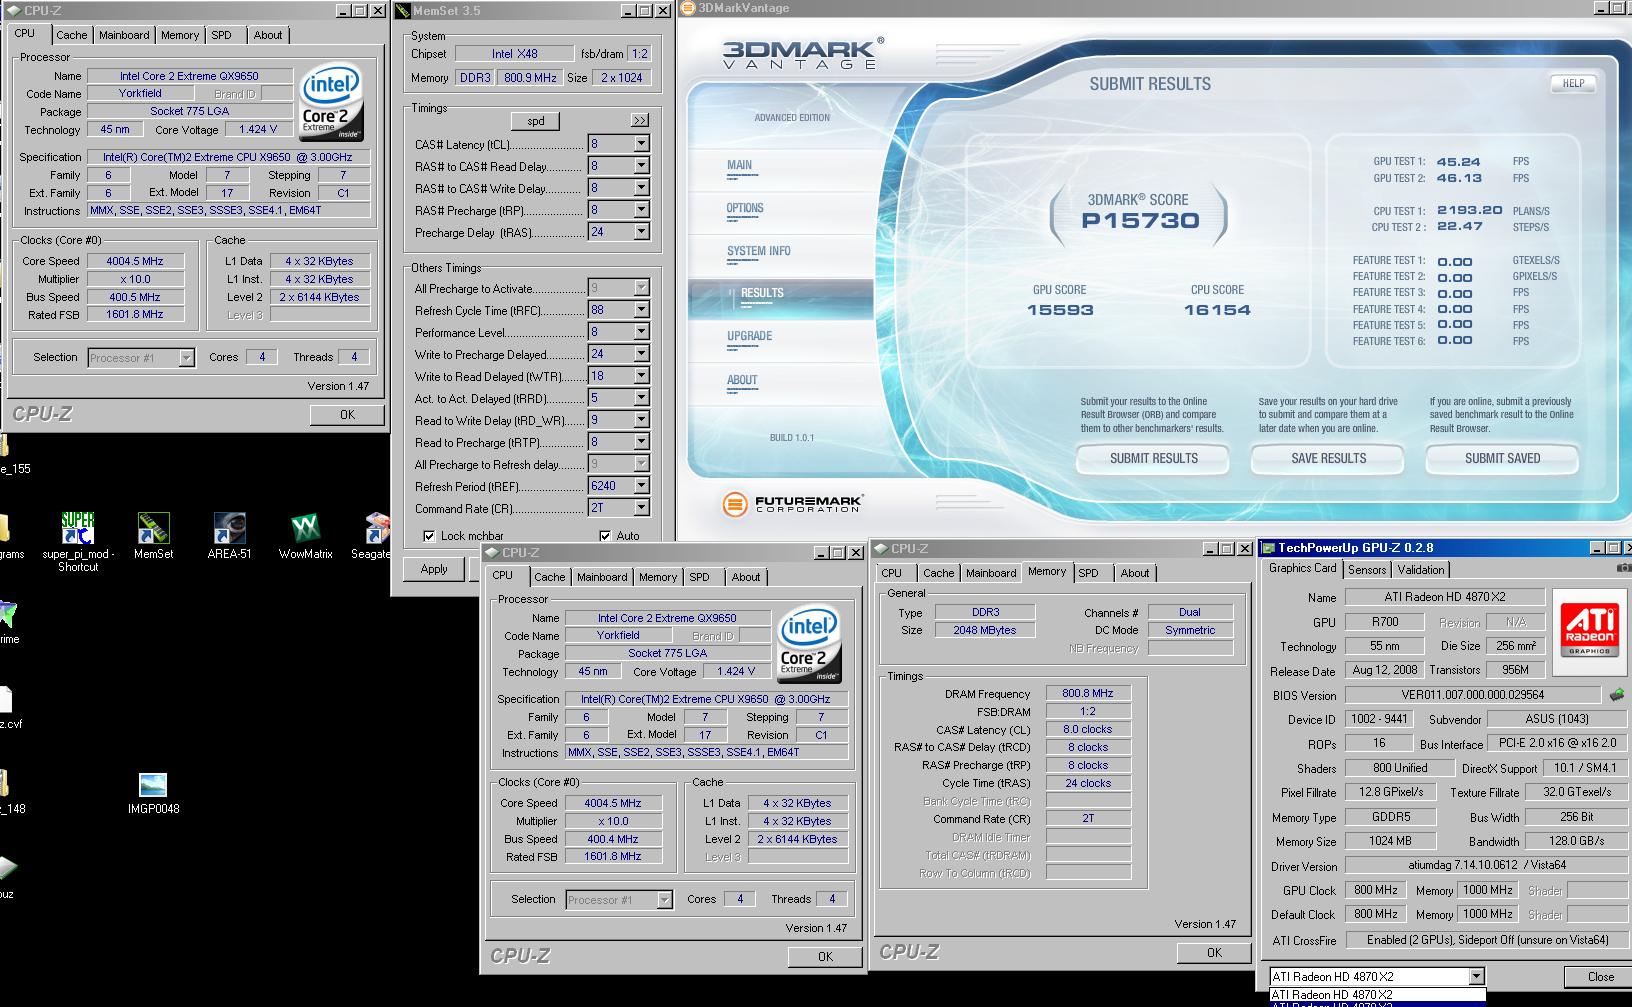The image size is (1632, 1007).
Task: Open the Write to Read Delayed (tWTR) dropdown
Action: [x=641, y=376]
